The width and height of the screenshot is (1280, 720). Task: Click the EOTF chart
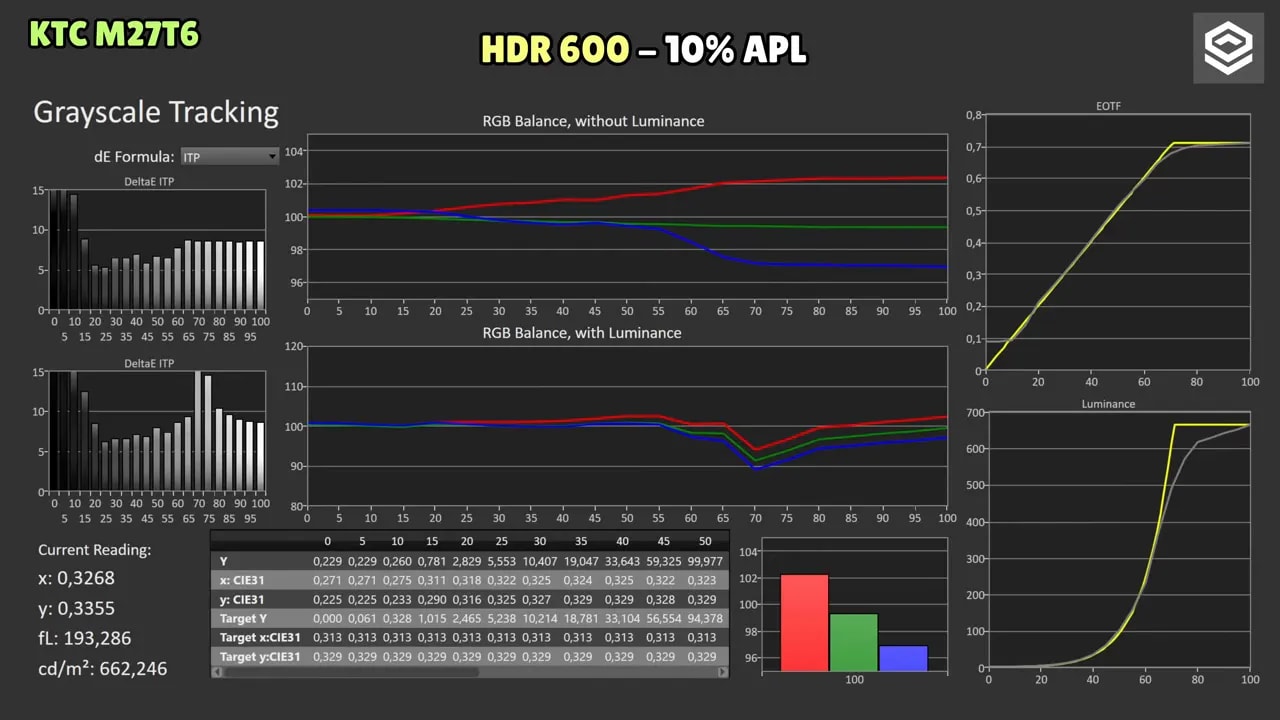click(1118, 243)
